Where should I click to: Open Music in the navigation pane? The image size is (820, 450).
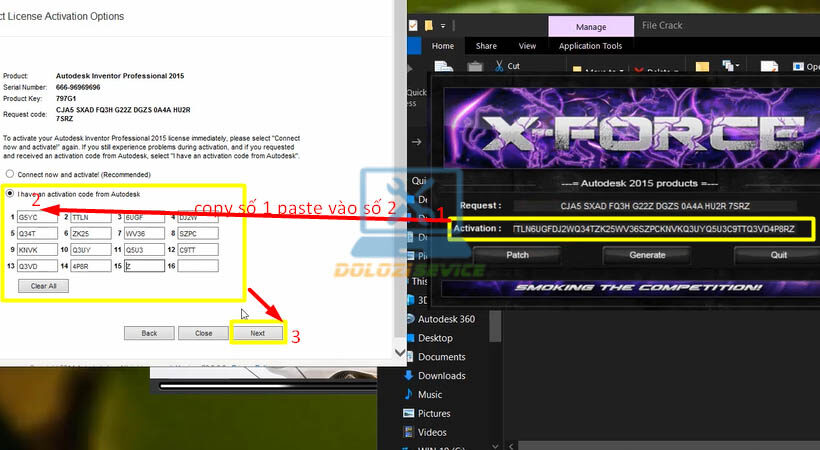pos(430,394)
